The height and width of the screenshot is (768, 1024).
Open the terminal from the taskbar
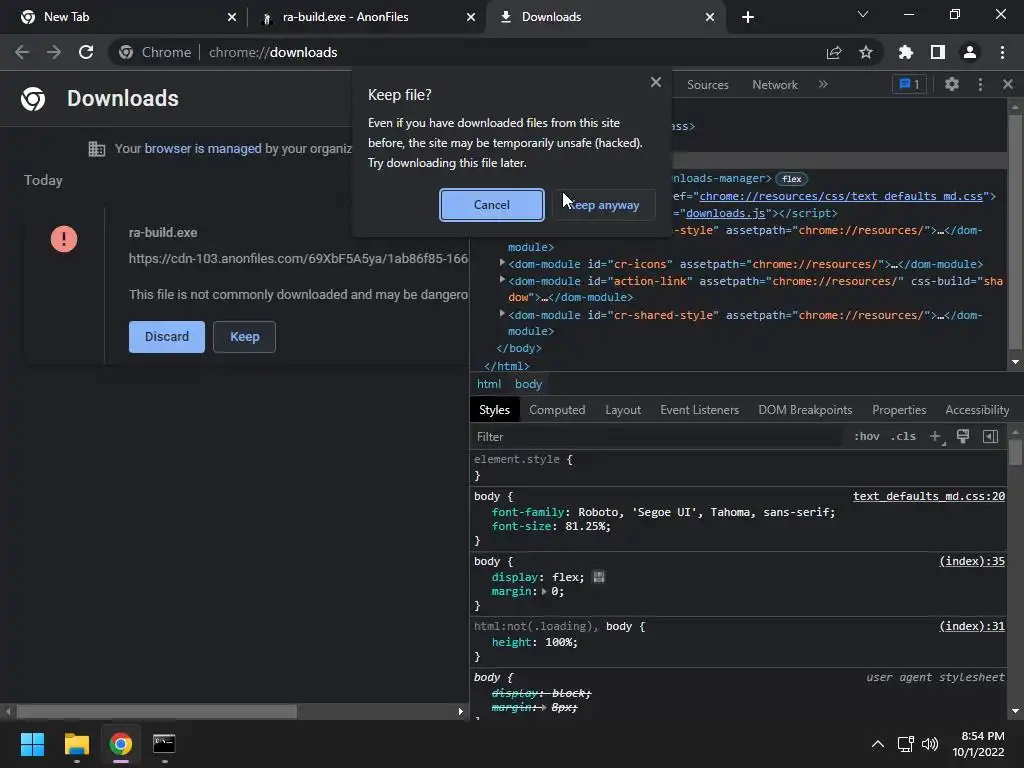click(x=164, y=744)
